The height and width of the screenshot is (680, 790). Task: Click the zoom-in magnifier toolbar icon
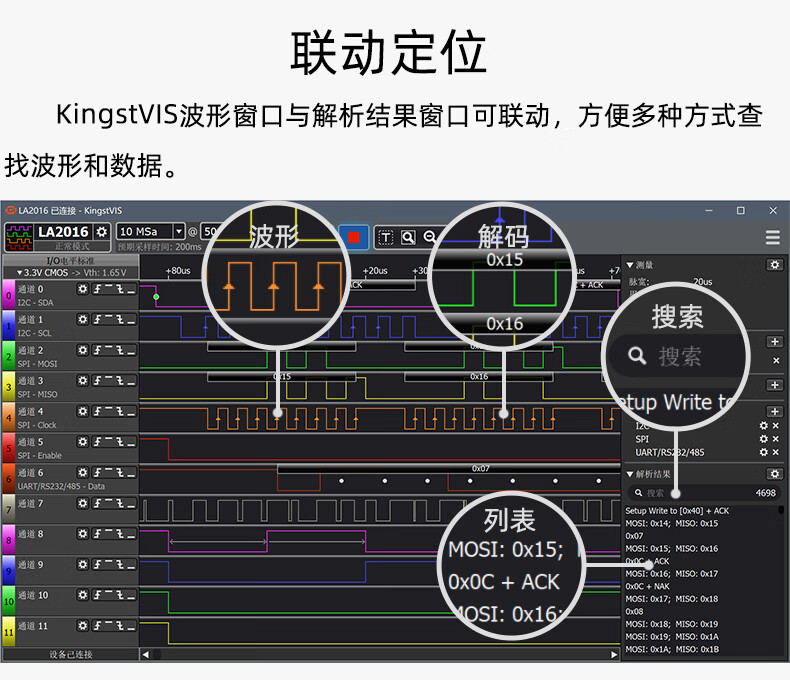point(408,238)
